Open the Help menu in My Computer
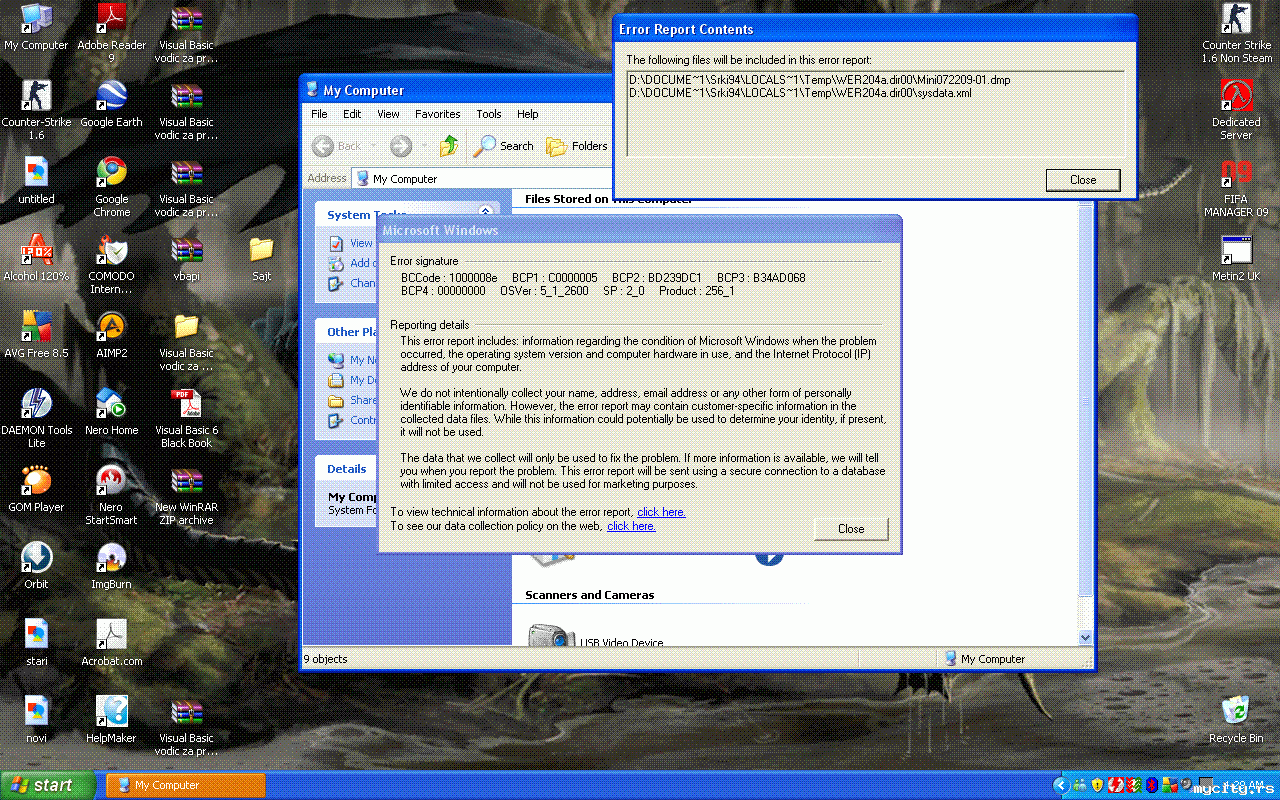The height and width of the screenshot is (800, 1280). click(528, 114)
